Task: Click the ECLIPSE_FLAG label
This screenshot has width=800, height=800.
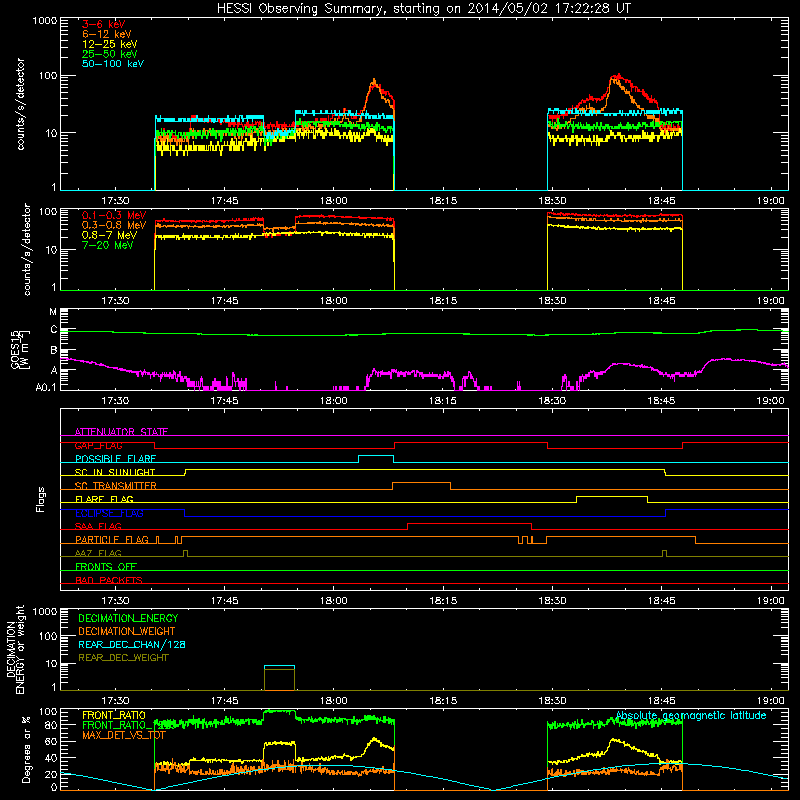Action: coord(109,513)
